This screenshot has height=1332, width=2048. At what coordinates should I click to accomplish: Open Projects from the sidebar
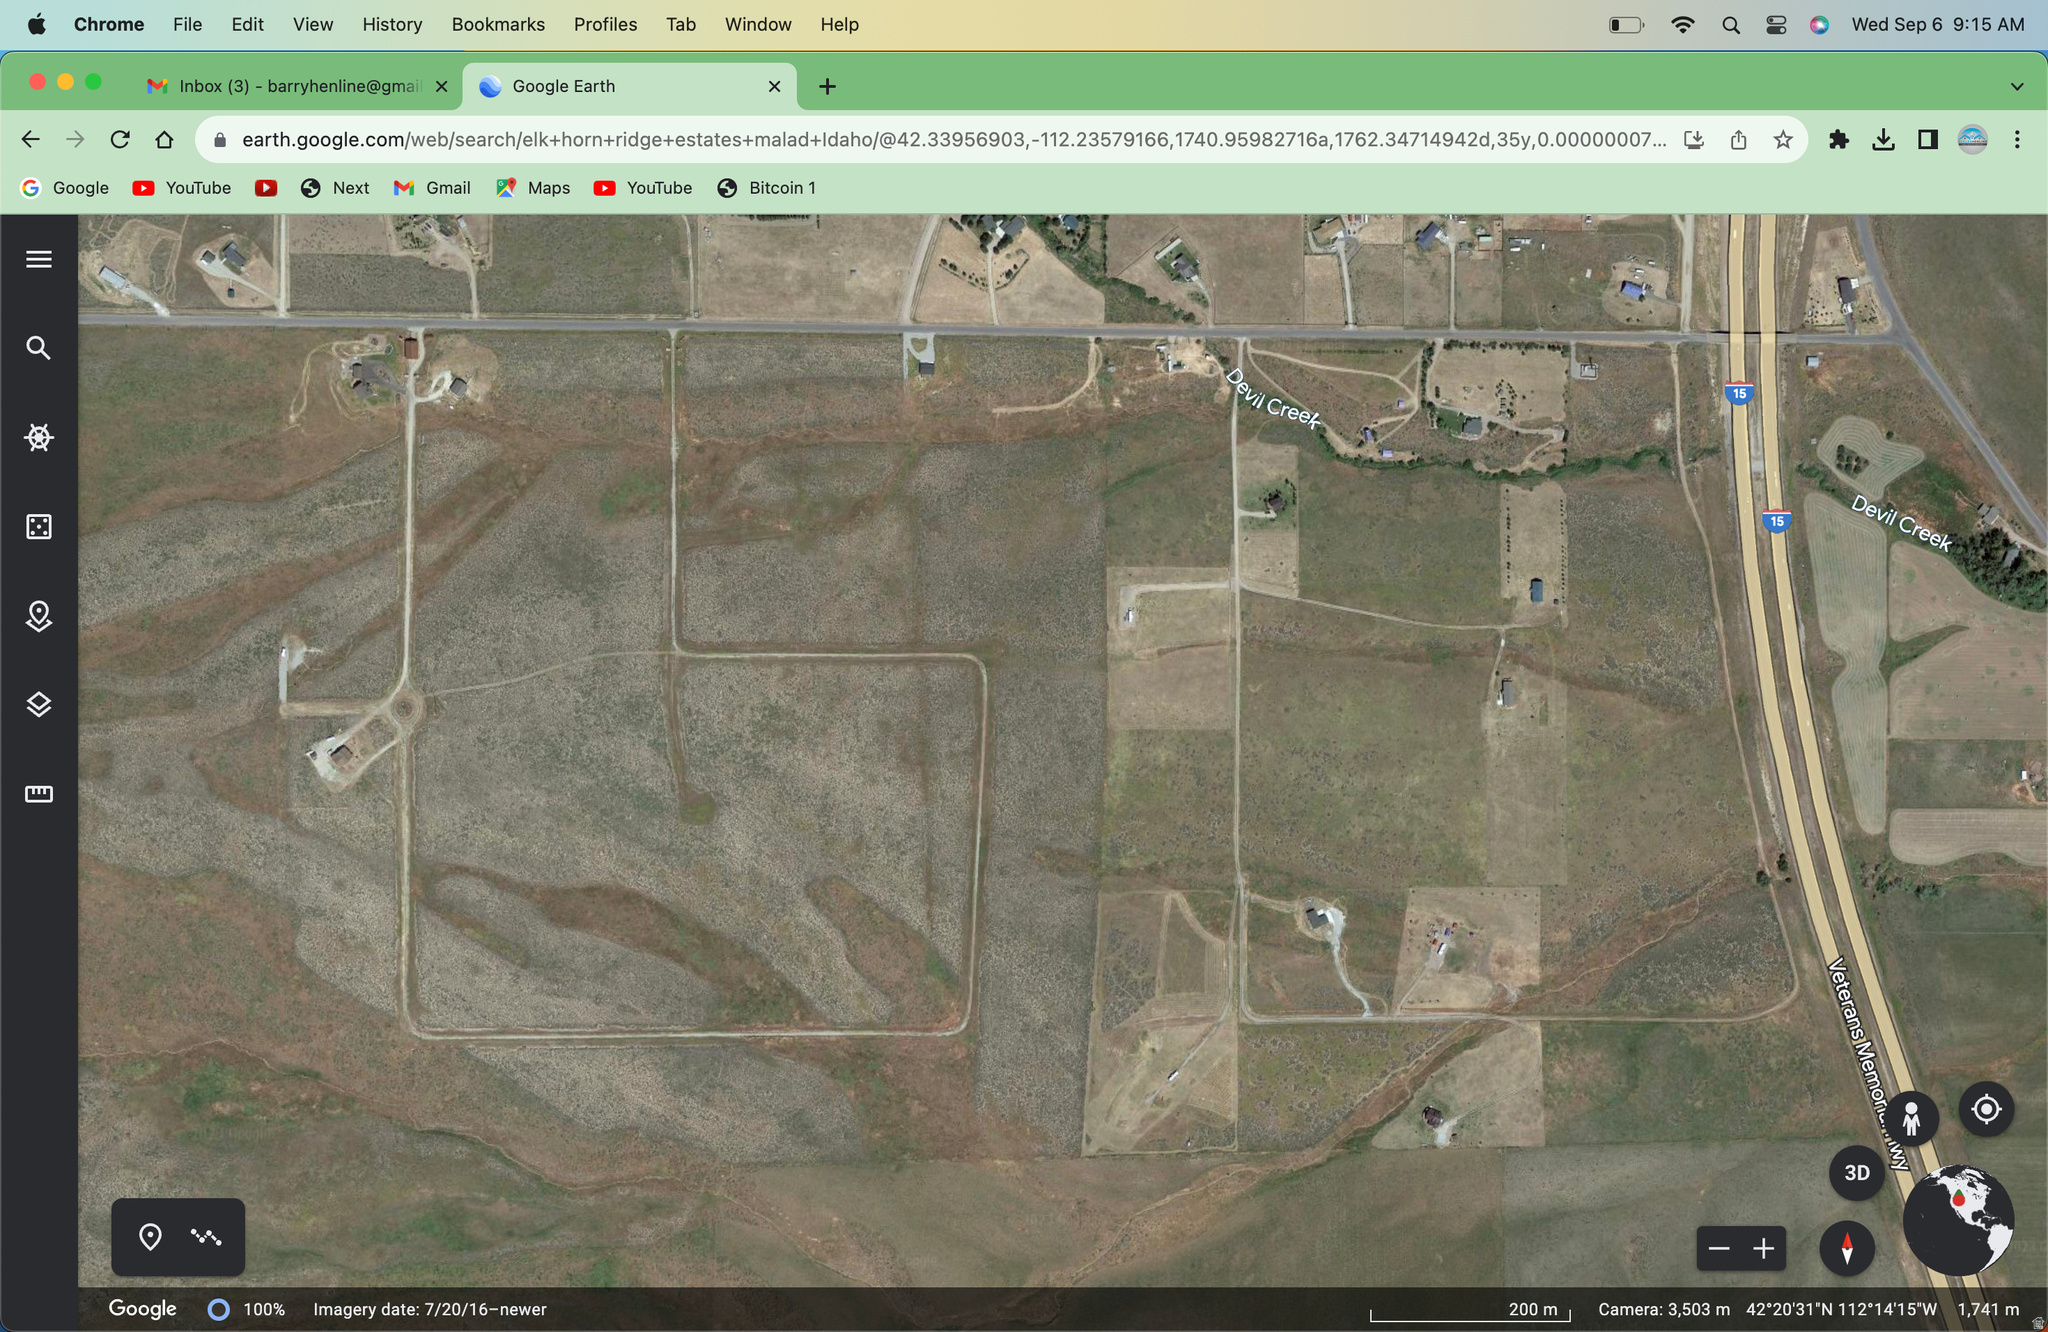pos(38,616)
